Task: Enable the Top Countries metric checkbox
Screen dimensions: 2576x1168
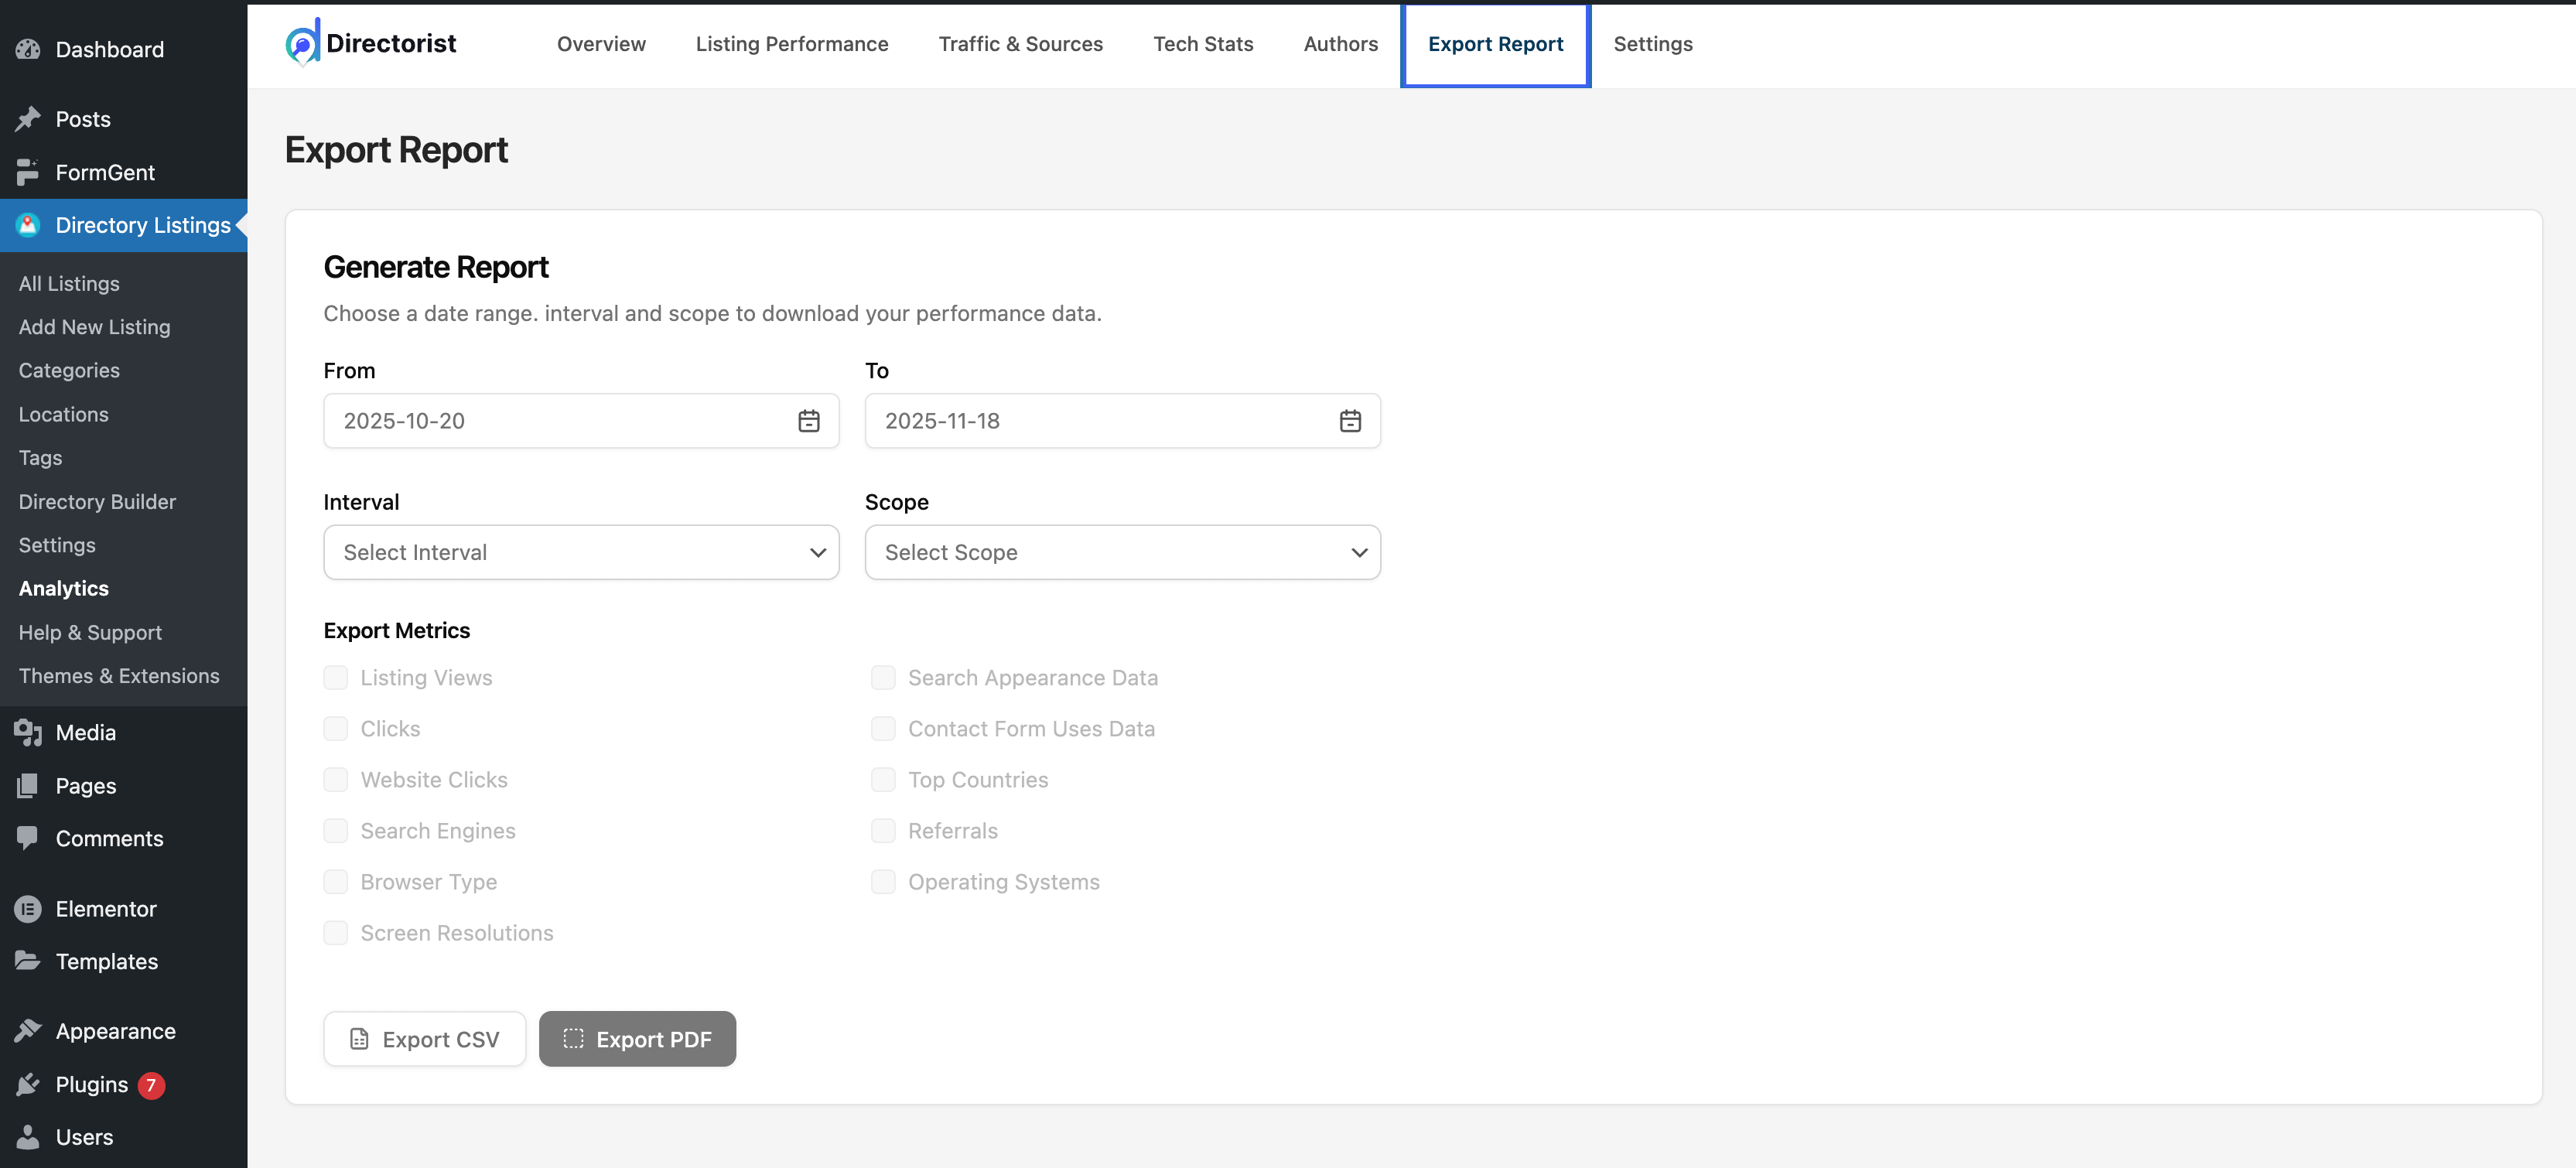Action: point(883,780)
